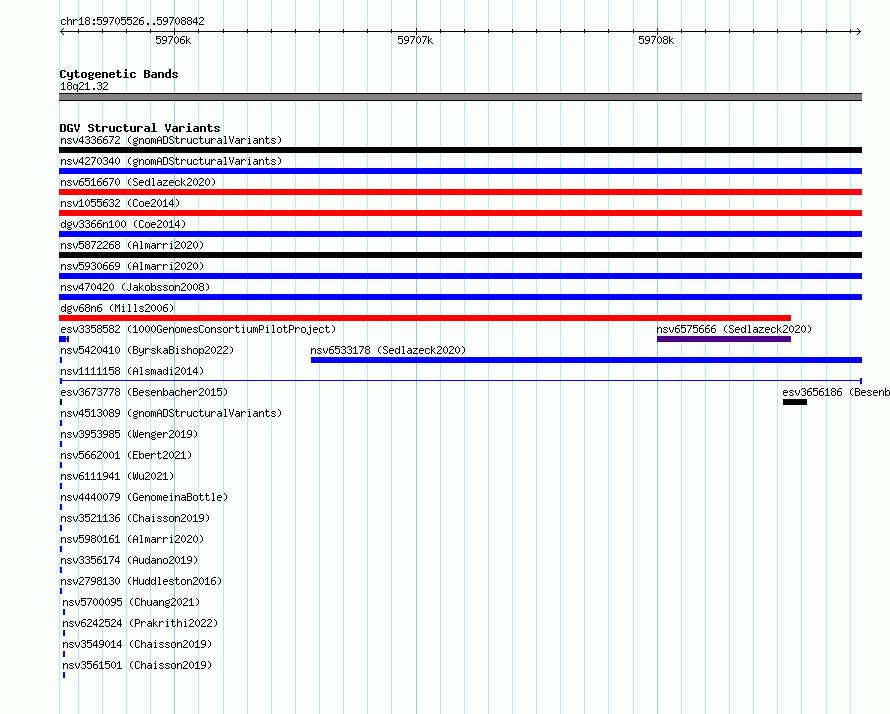Image resolution: width=890 pixels, height=714 pixels.
Task: Click the thin blue nsv1111158 variant line
Action: (460, 381)
